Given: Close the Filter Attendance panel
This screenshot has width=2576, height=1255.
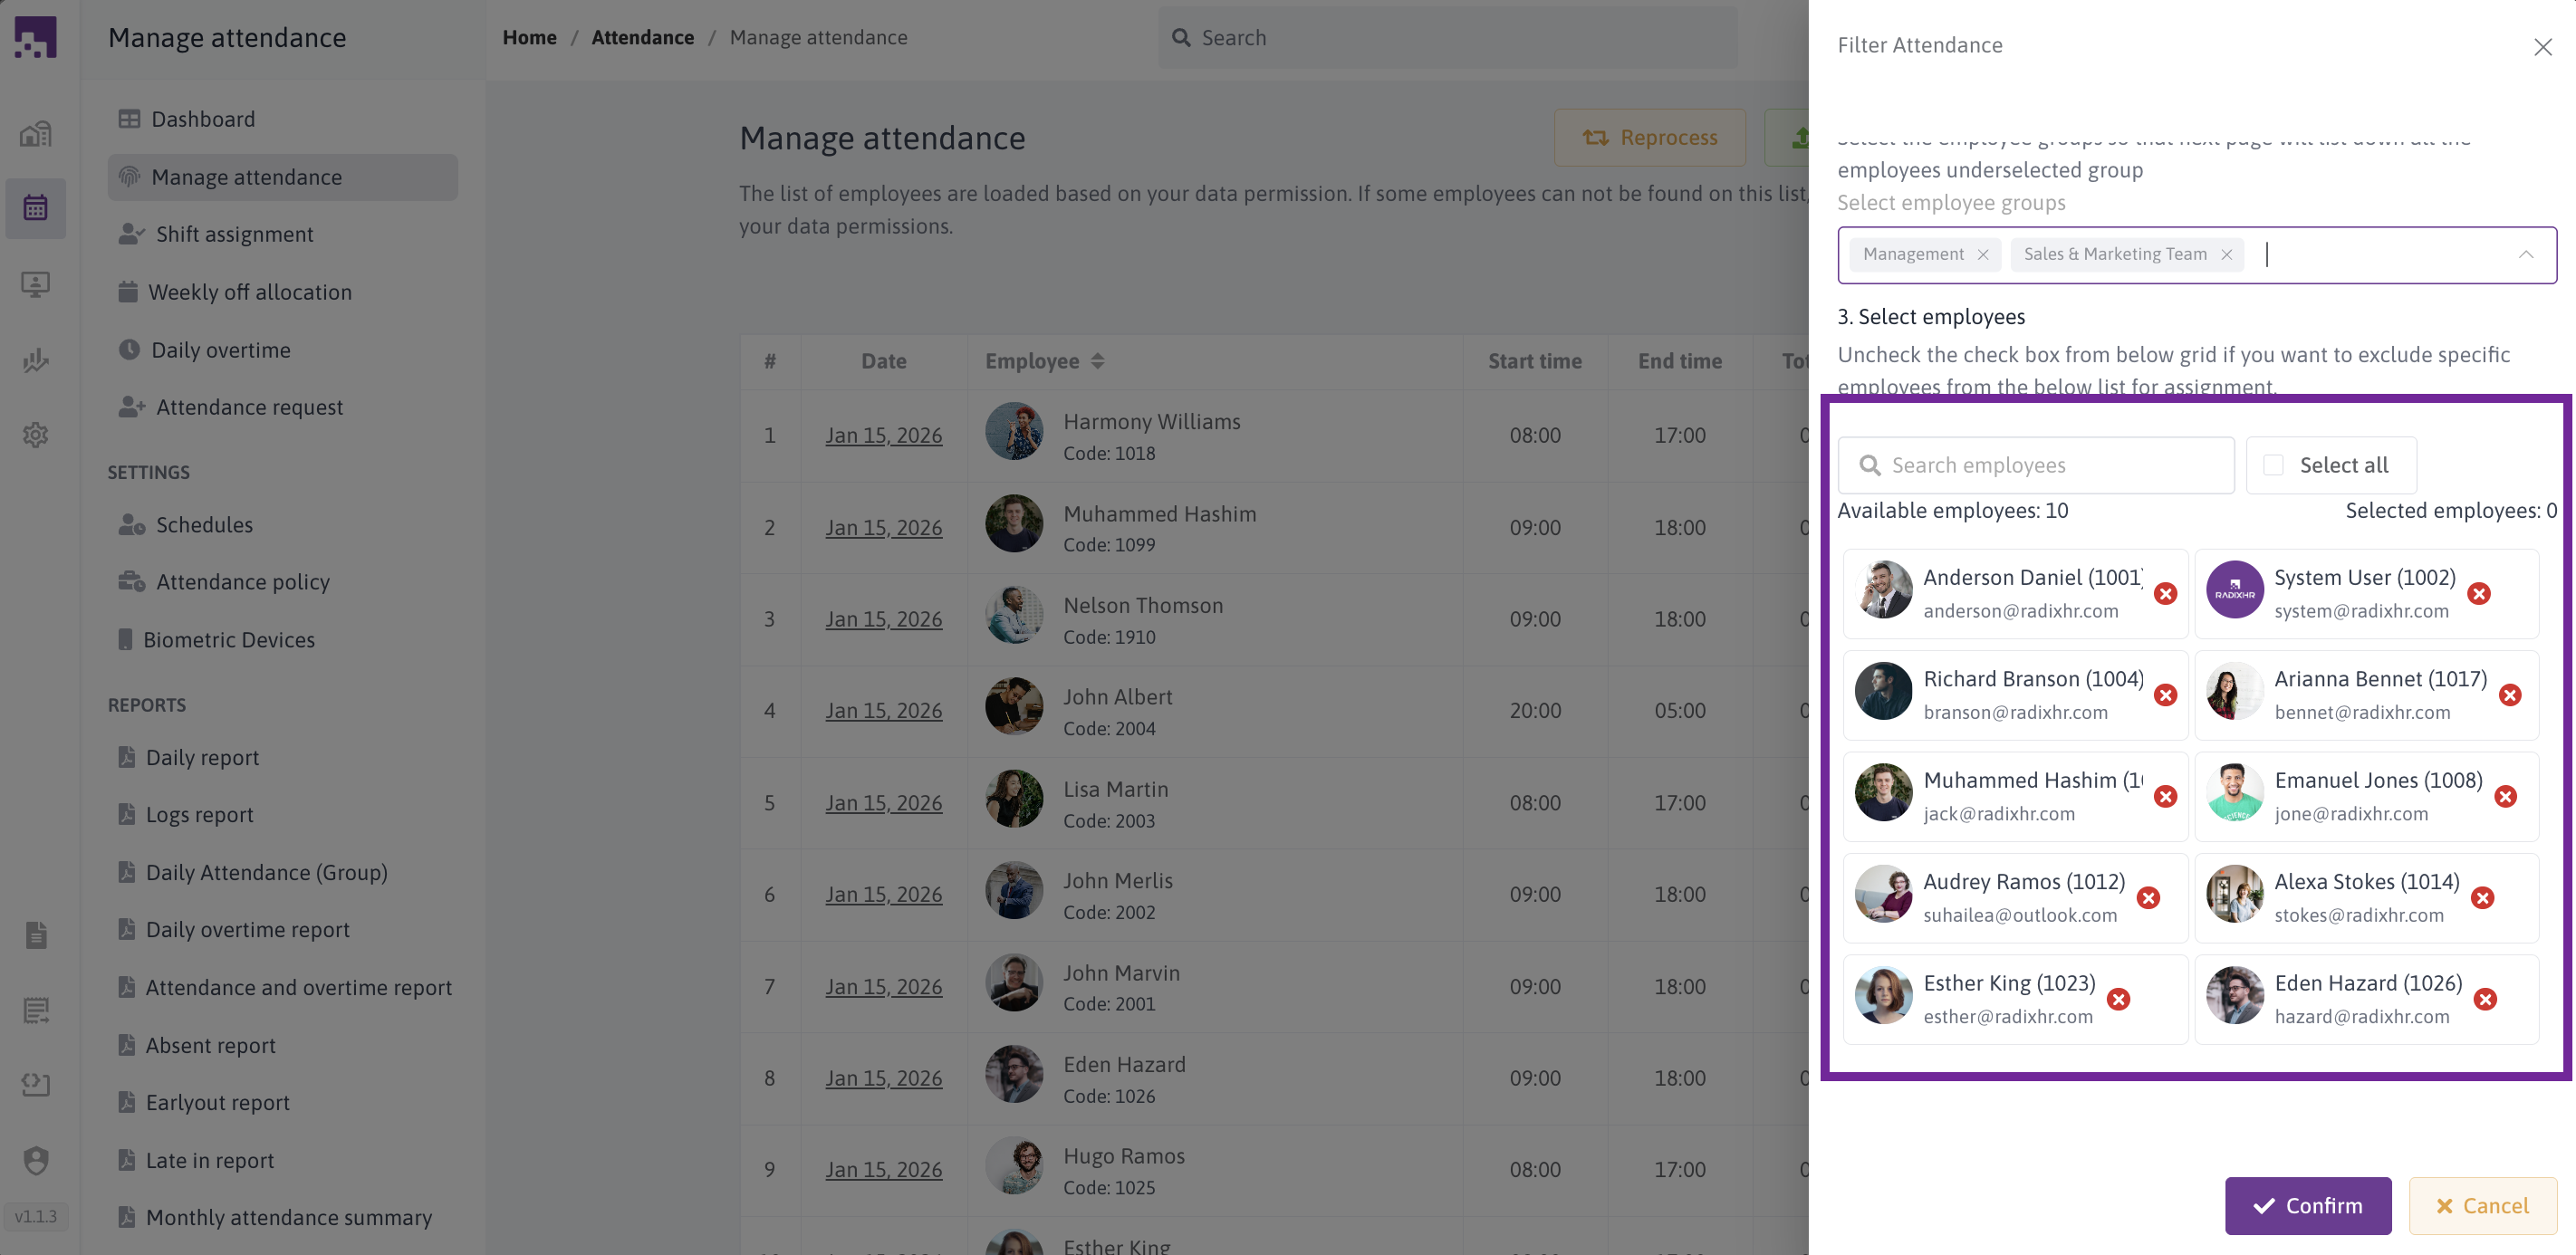Looking at the screenshot, I should (2543, 46).
